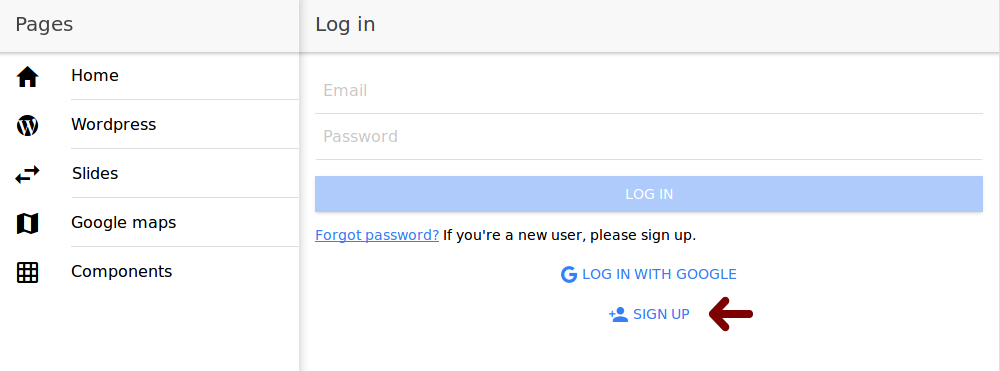1000x371 pixels.
Task: Navigate to the Google maps page
Action: [149, 223]
